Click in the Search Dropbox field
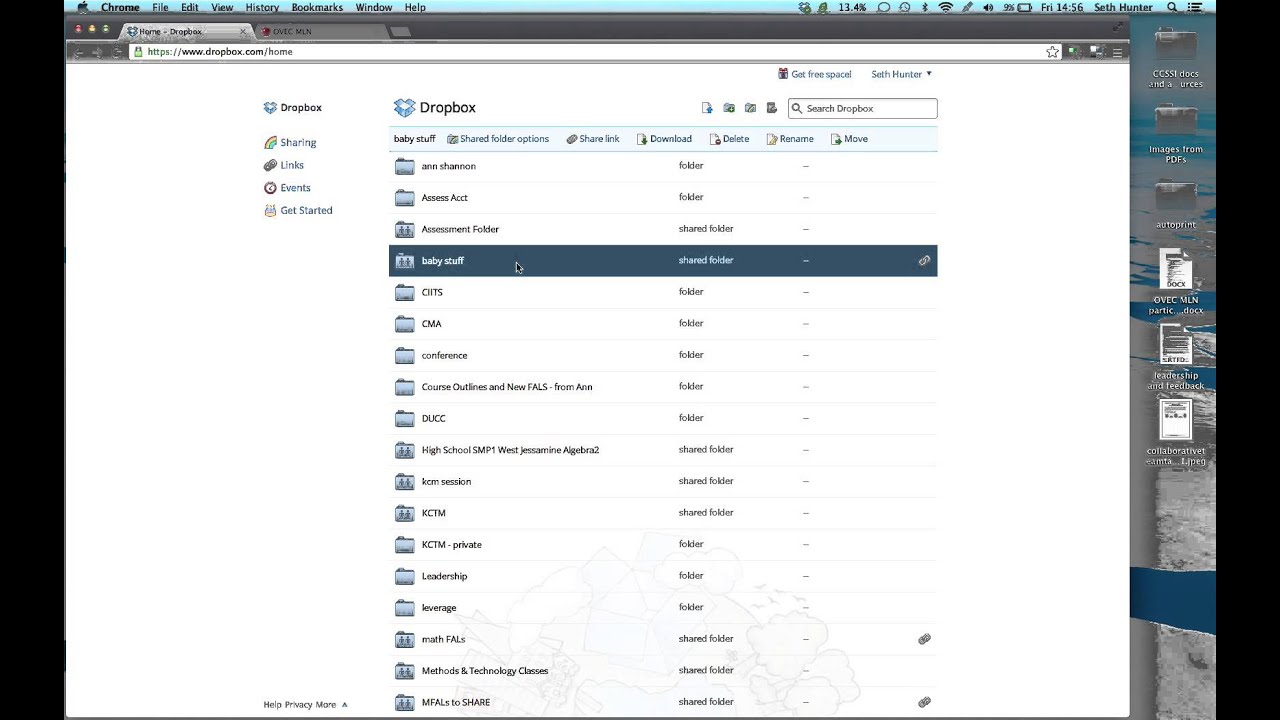Viewport: 1280px width, 720px height. (x=862, y=108)
